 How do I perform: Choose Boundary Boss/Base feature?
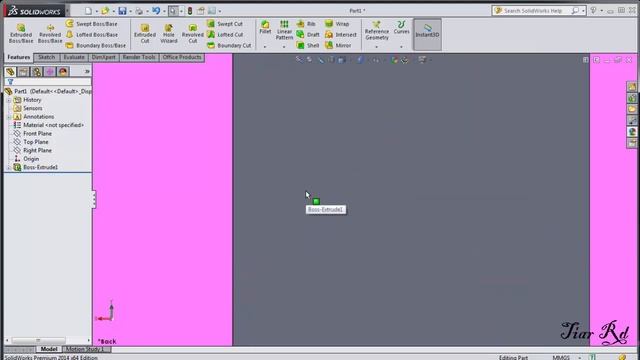pos(96,45)
